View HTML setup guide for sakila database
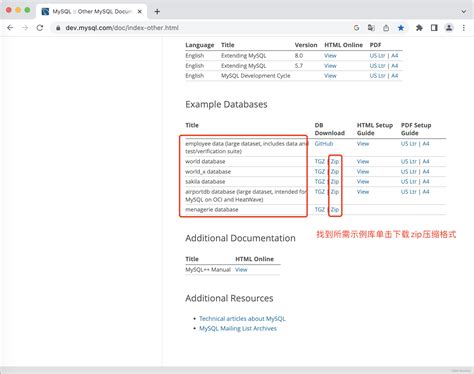The image size is (474, 374). pyautogui.click(x=363, y=182)
